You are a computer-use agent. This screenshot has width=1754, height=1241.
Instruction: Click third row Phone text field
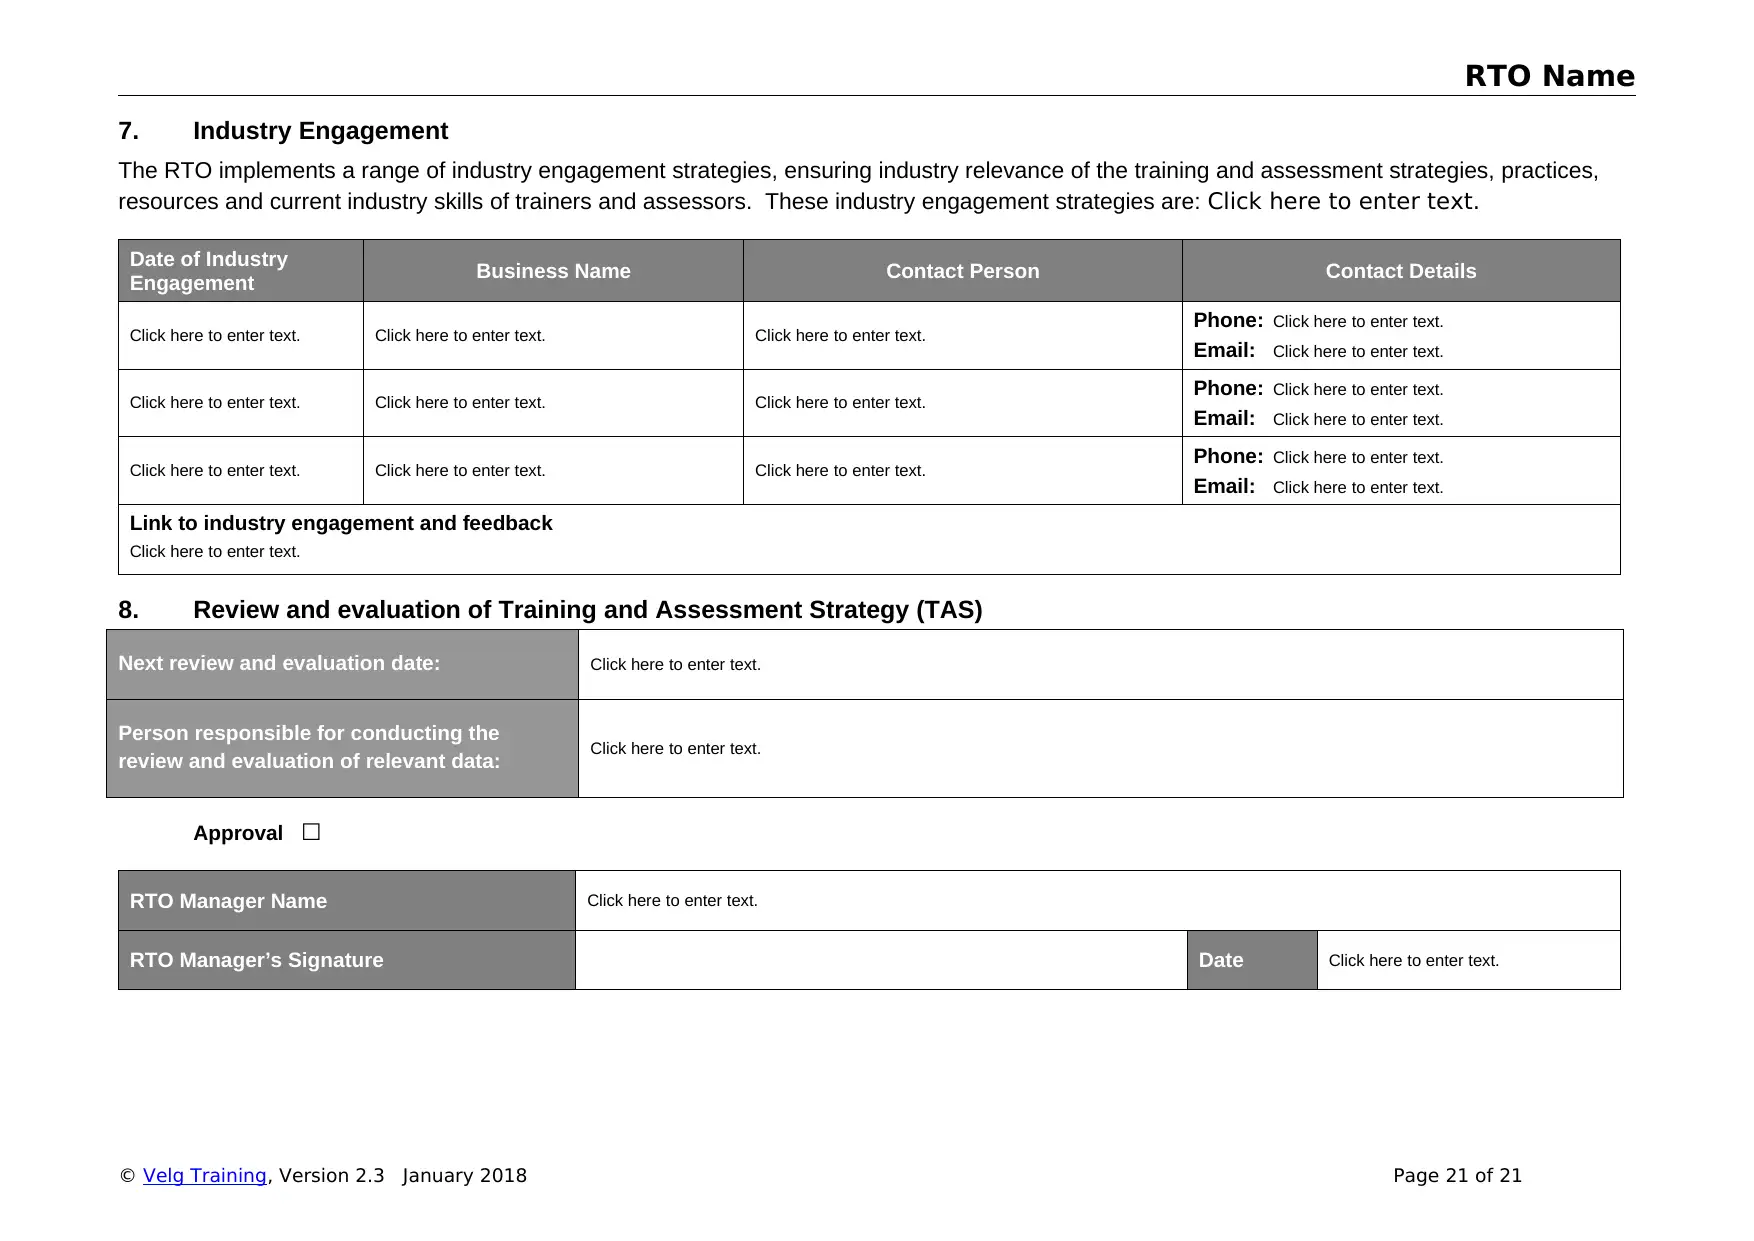coord(1358,458)
